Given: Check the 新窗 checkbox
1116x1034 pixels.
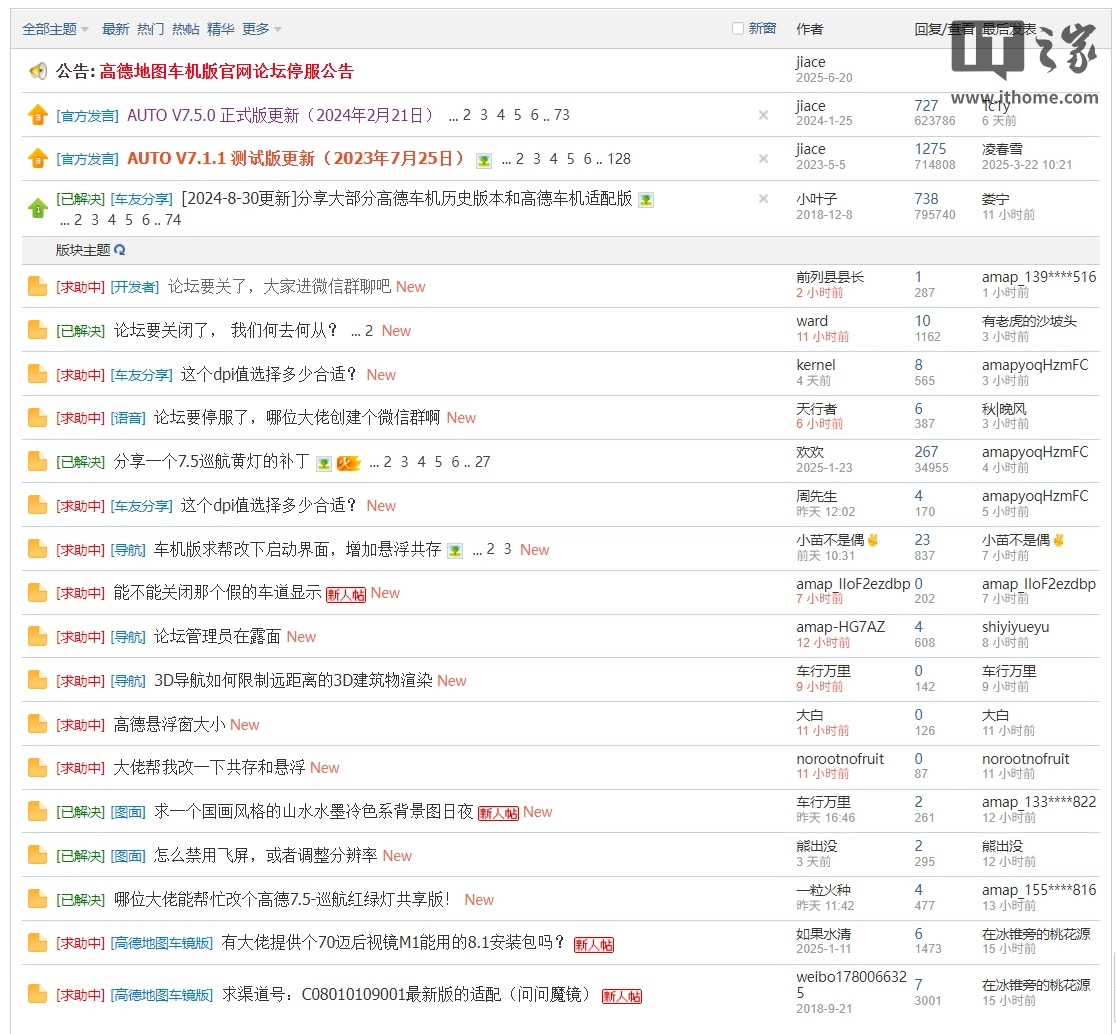Looking at the screenshot, I should coord(738,28).
